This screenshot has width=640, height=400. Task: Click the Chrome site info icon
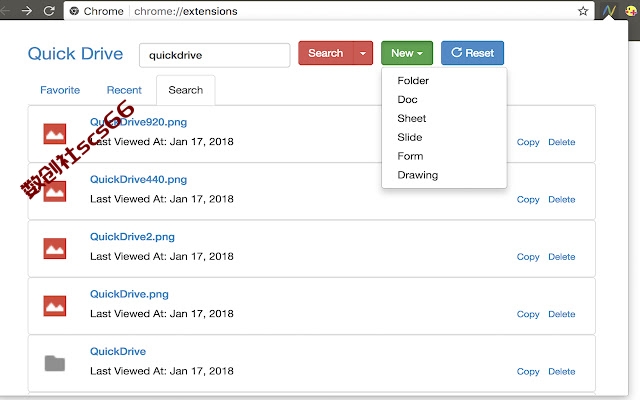pos(74,11)
